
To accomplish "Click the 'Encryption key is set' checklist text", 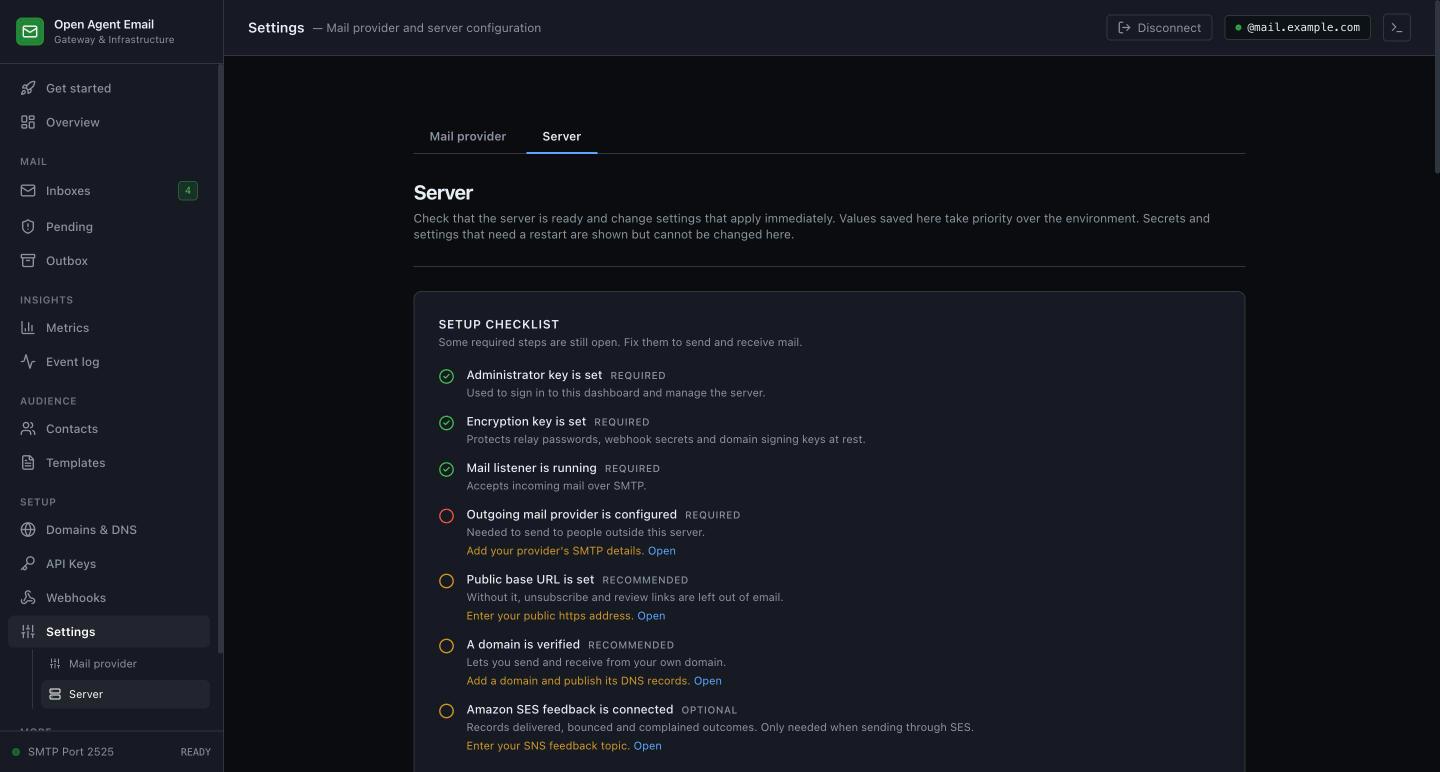I will point(526,422).
